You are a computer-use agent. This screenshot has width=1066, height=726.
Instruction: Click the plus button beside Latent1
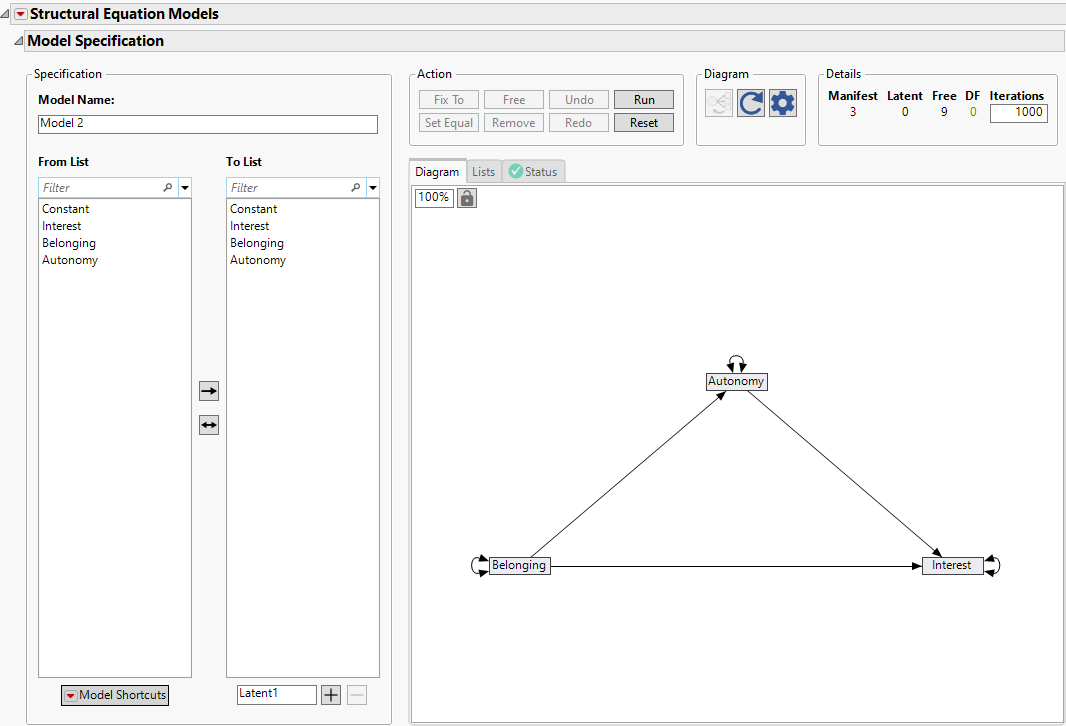330,694
